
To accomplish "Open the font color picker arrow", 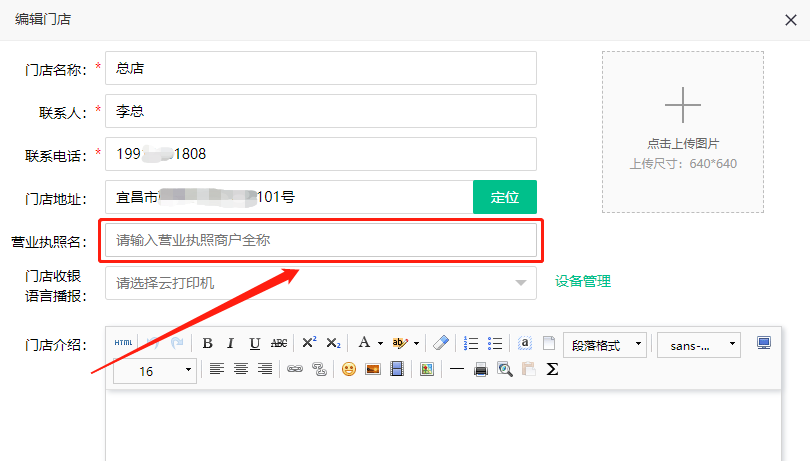I will coord(380,343).
